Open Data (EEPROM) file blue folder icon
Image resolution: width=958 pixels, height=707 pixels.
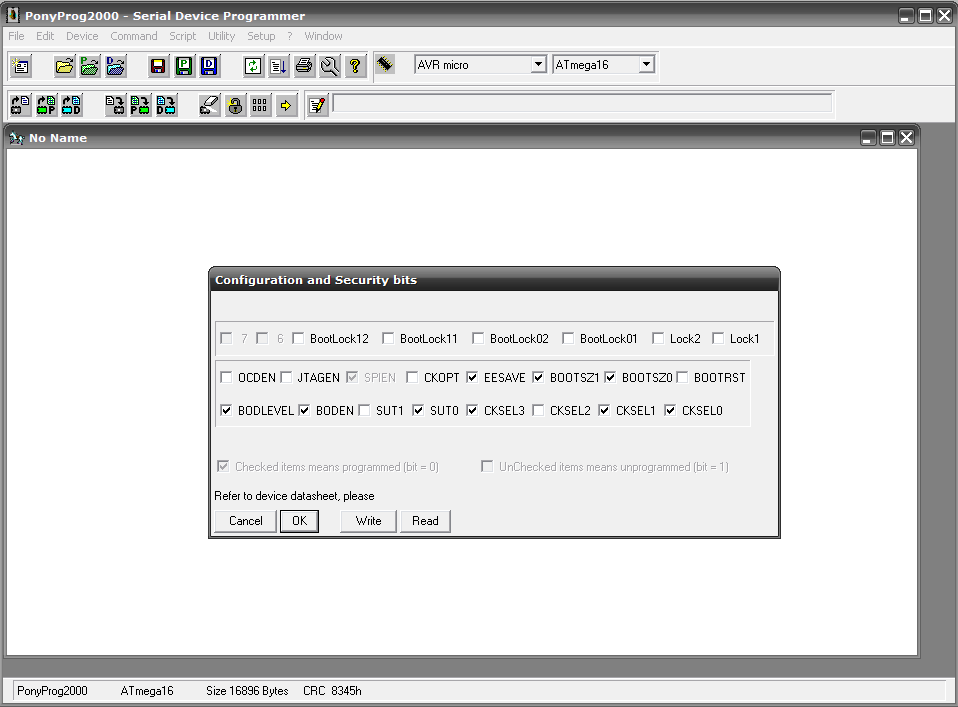coord(115,65)
